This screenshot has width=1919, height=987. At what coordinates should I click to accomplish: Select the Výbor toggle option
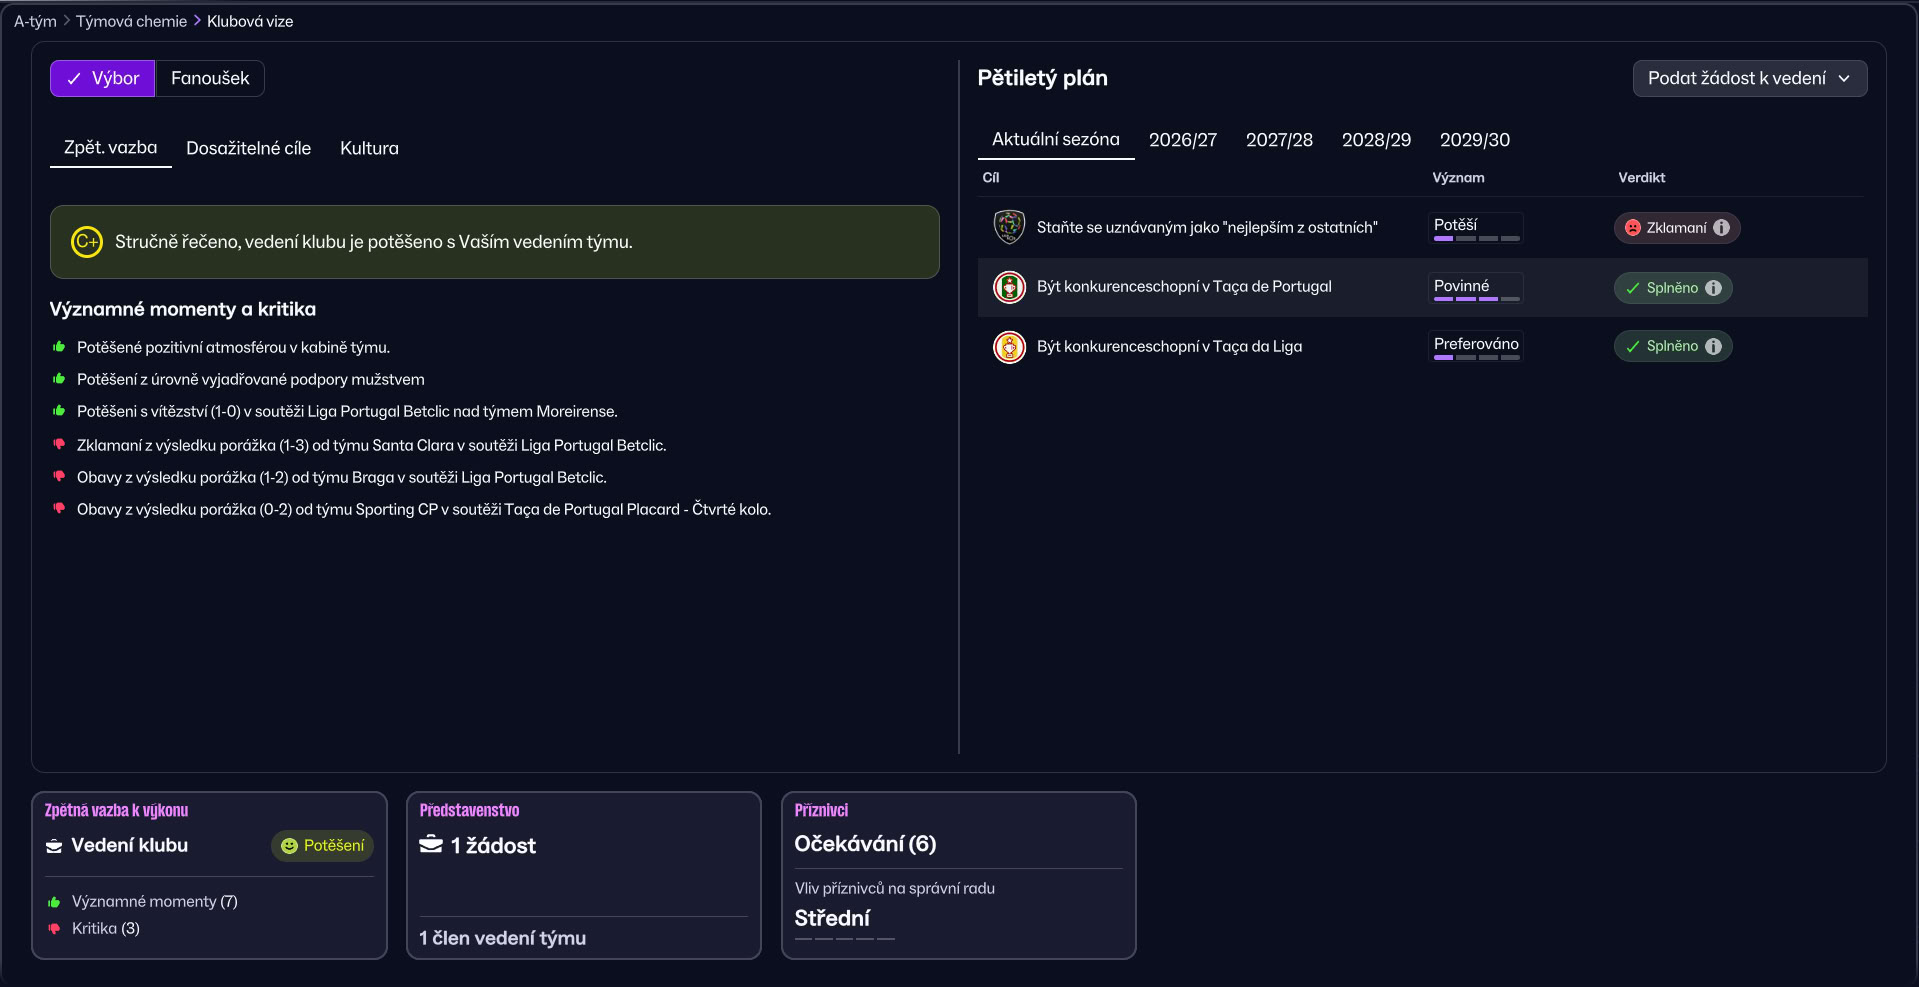click(x=103, y=78)
